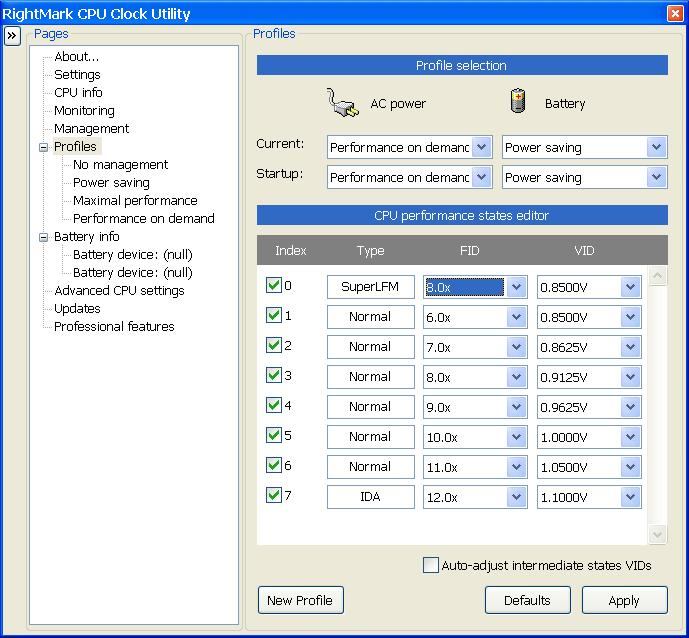This screenshot has height=638, width=689.
Task: Open FID dropdown showing 10.0x
Action: (x=516, y=437)
